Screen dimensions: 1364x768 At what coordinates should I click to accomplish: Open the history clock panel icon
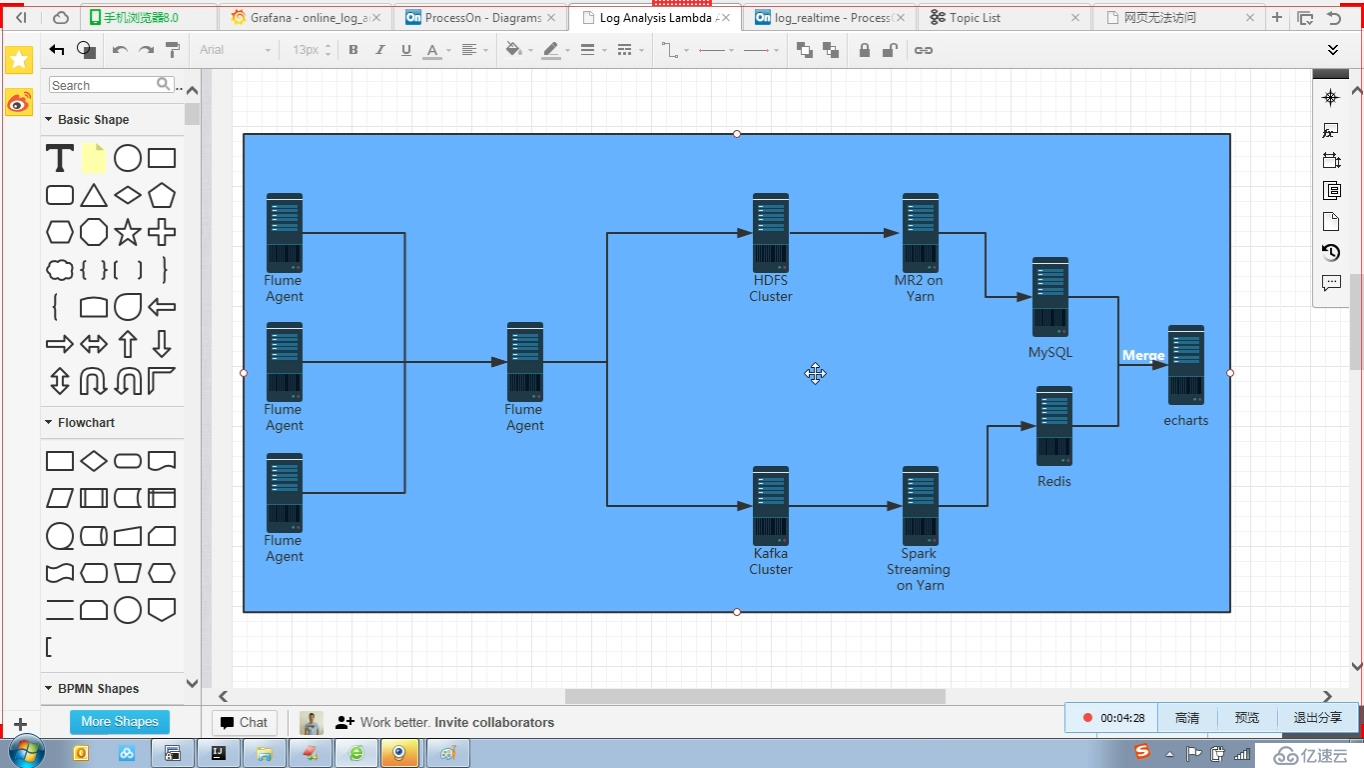(x=1331, y=252)
